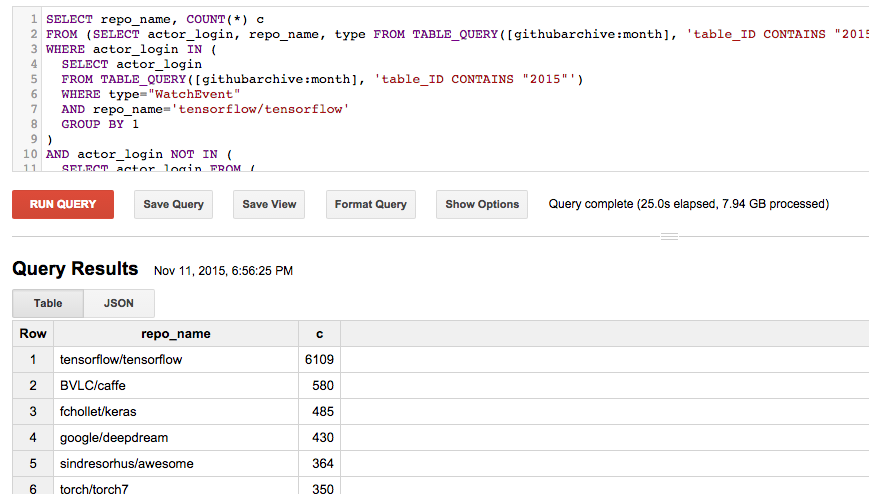The image size is (869, 494).
Task: Click line number 5 in the gutter
Action: (34, 79)
